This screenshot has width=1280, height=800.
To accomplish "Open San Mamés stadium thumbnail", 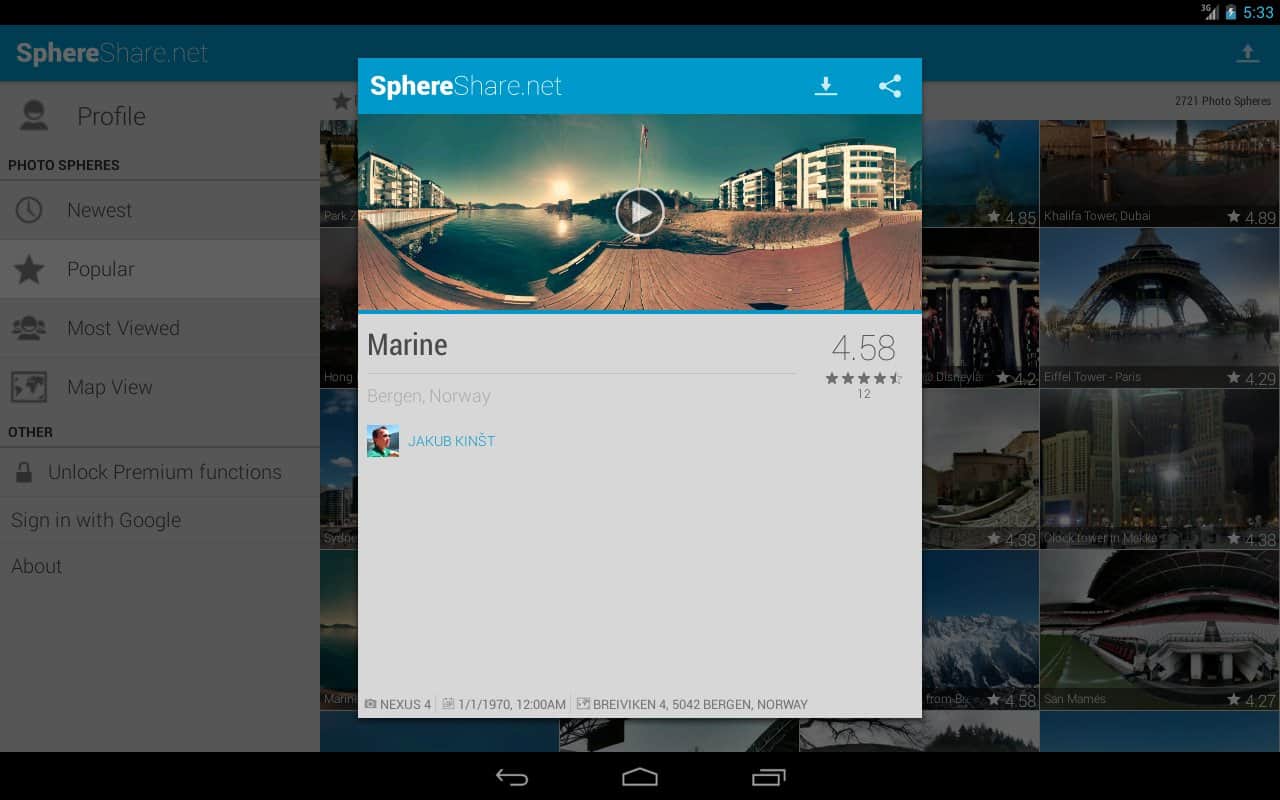I will click(1159, 630).
